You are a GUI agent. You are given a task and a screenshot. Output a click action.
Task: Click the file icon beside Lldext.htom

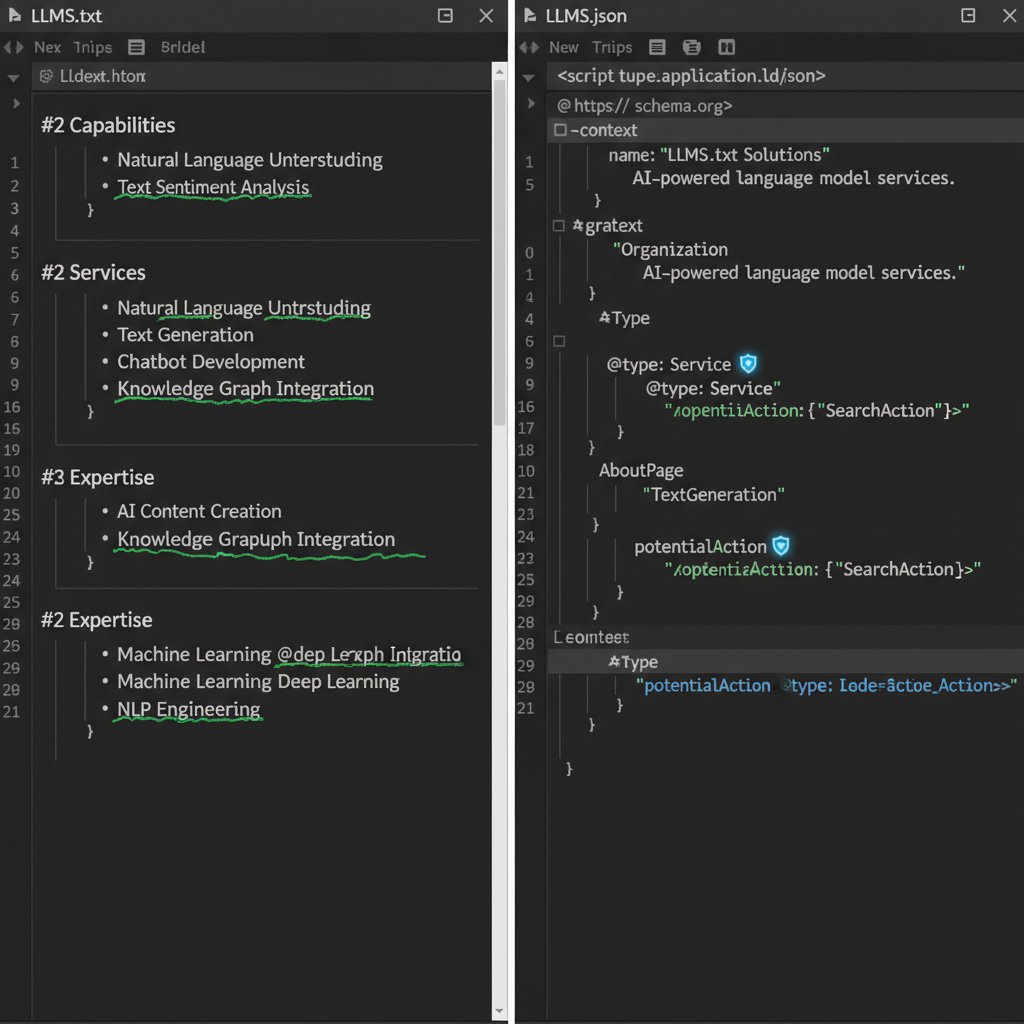point(45,76)
